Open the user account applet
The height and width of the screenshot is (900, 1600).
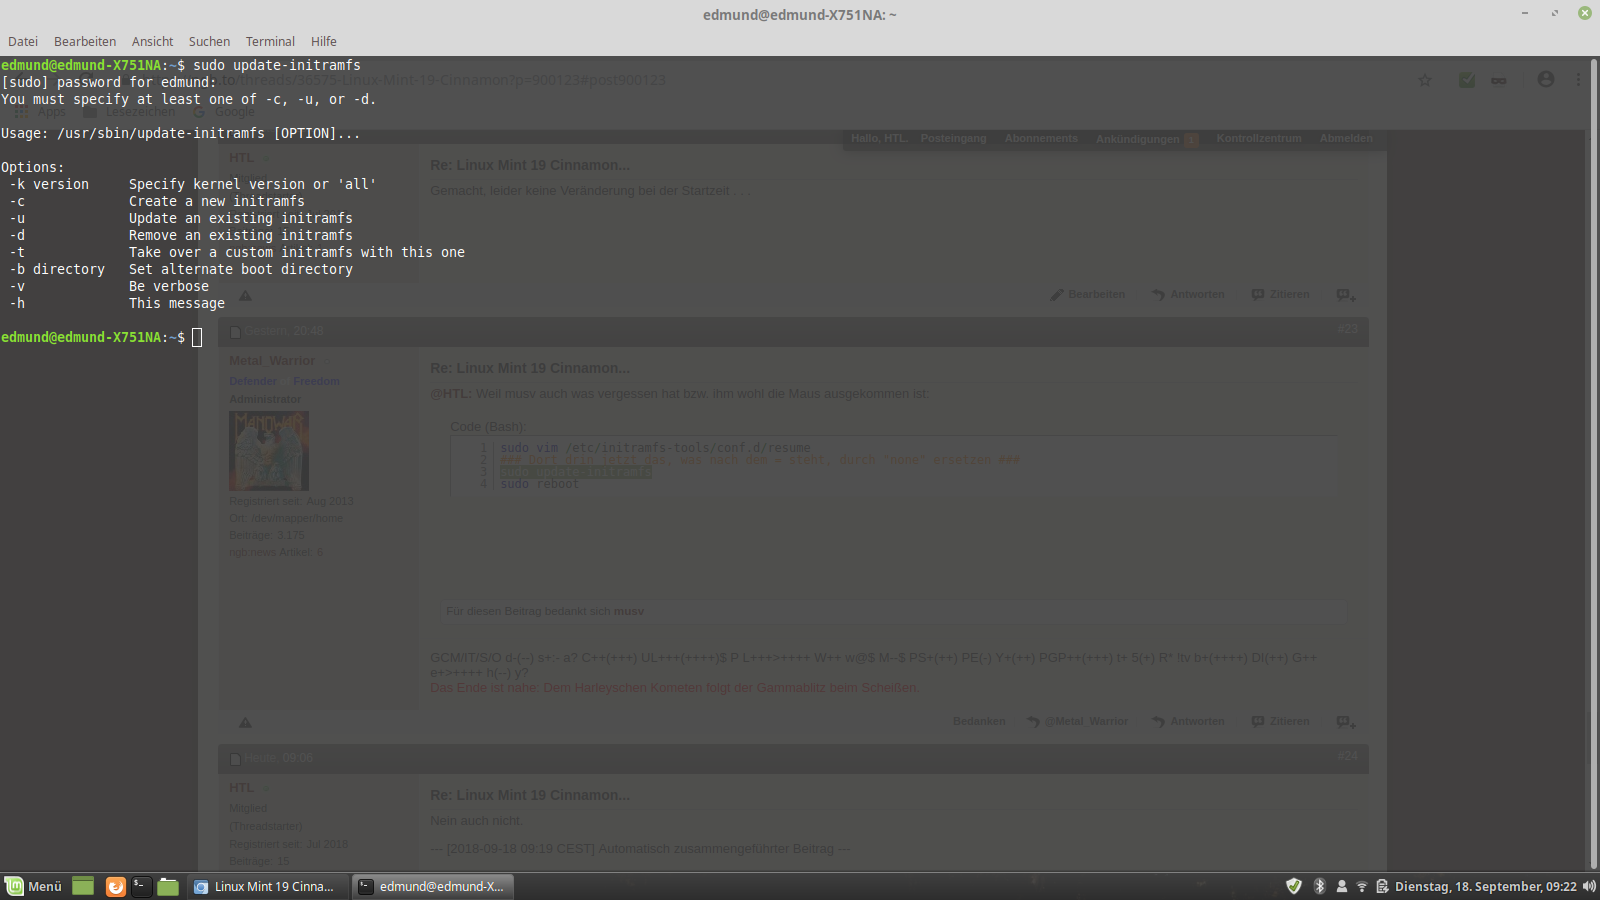[x=1342, y=886]
